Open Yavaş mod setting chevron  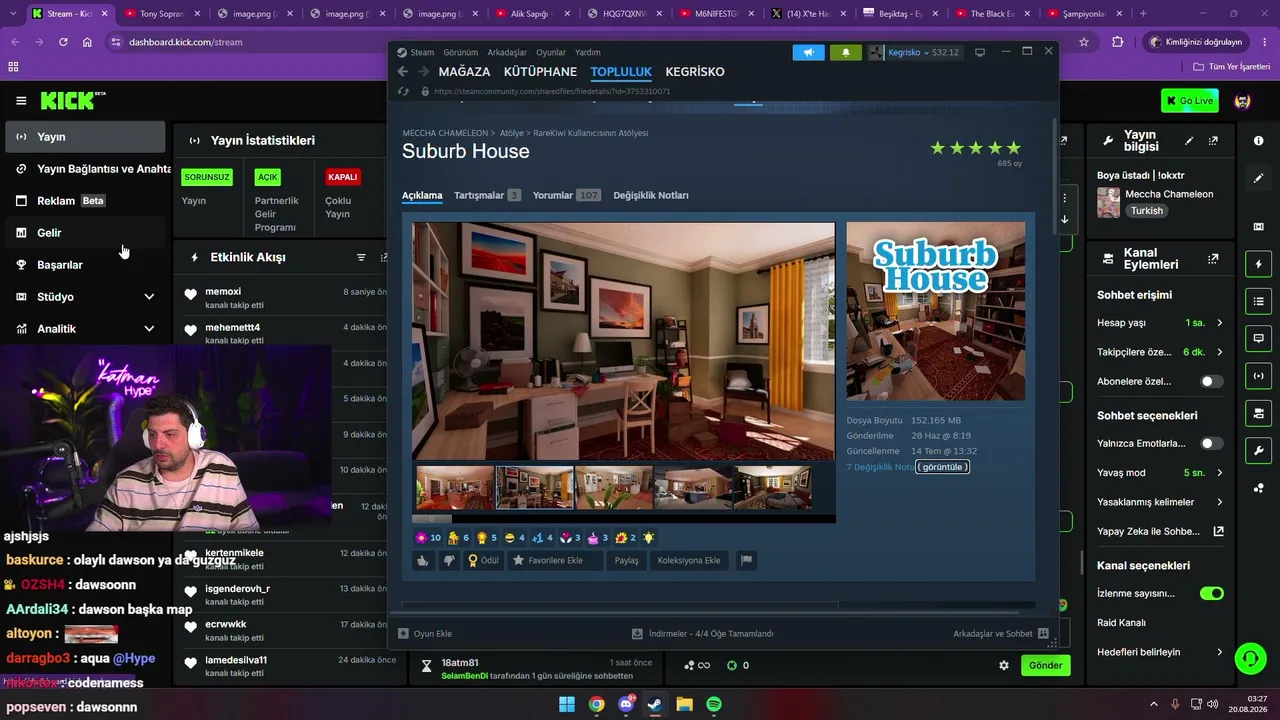pyautogui.click(x=1219, y=472)
